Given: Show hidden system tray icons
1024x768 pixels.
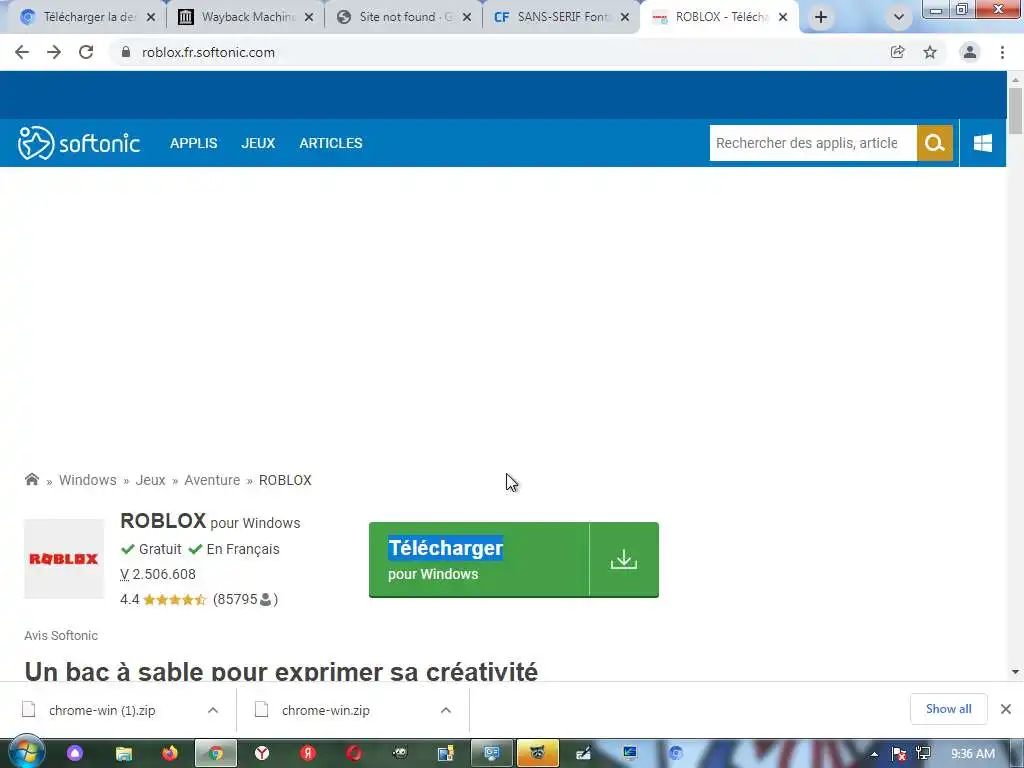Looking at the screenshot, I should coord(874,754).
